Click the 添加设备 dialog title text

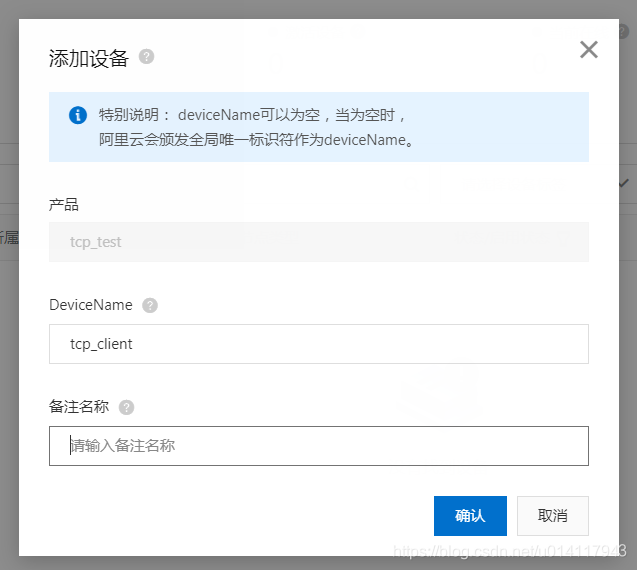pos(89,58)
